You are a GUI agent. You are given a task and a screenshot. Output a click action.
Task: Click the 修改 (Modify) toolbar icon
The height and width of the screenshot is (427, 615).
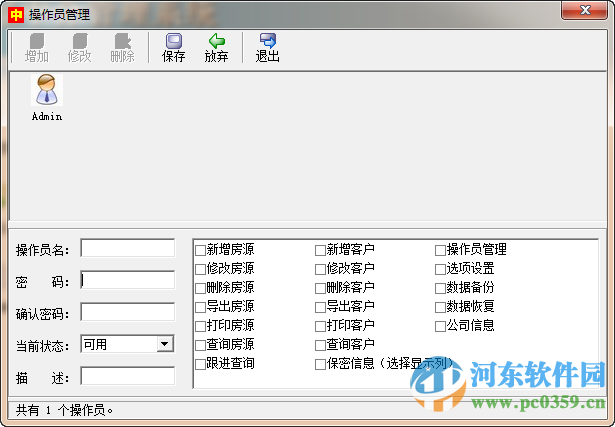tap(80, 48)
